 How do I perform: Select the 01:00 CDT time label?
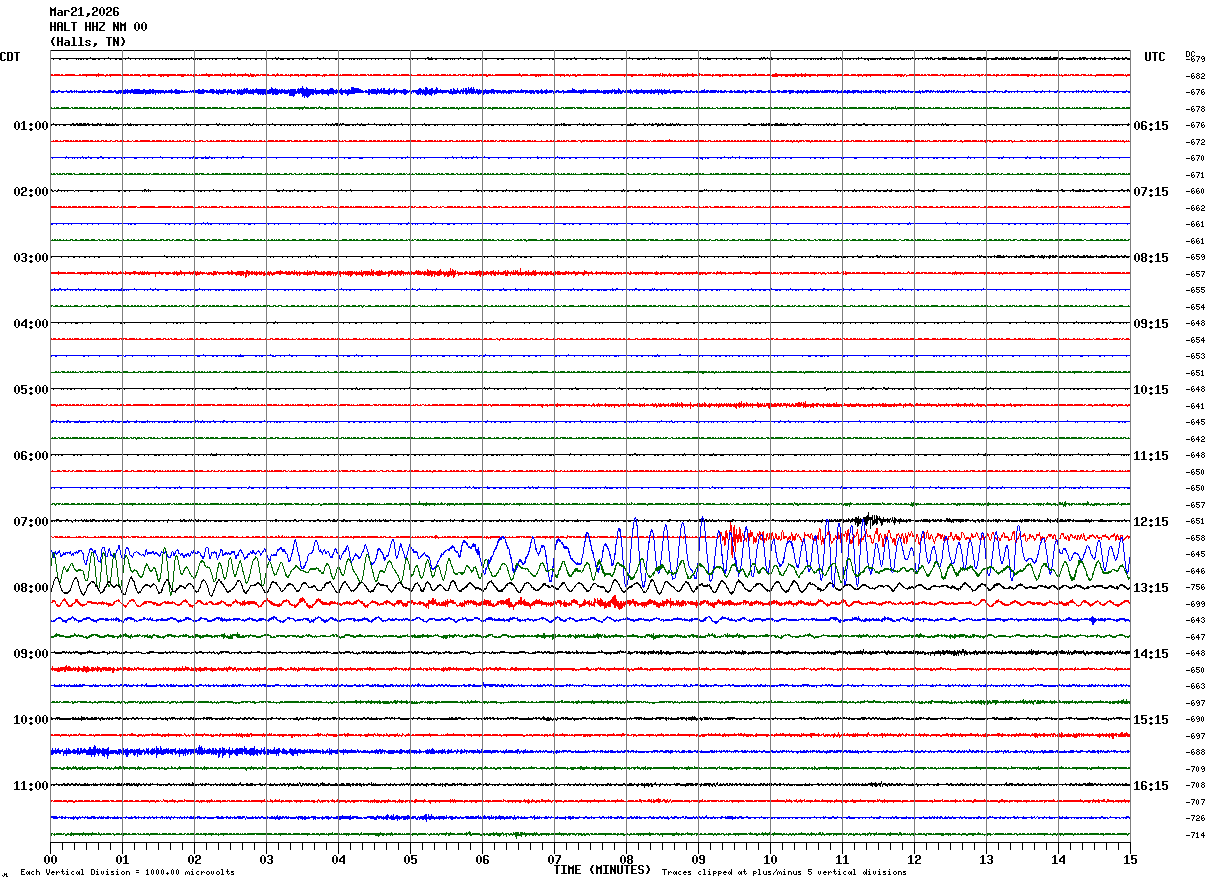point(30,126)
